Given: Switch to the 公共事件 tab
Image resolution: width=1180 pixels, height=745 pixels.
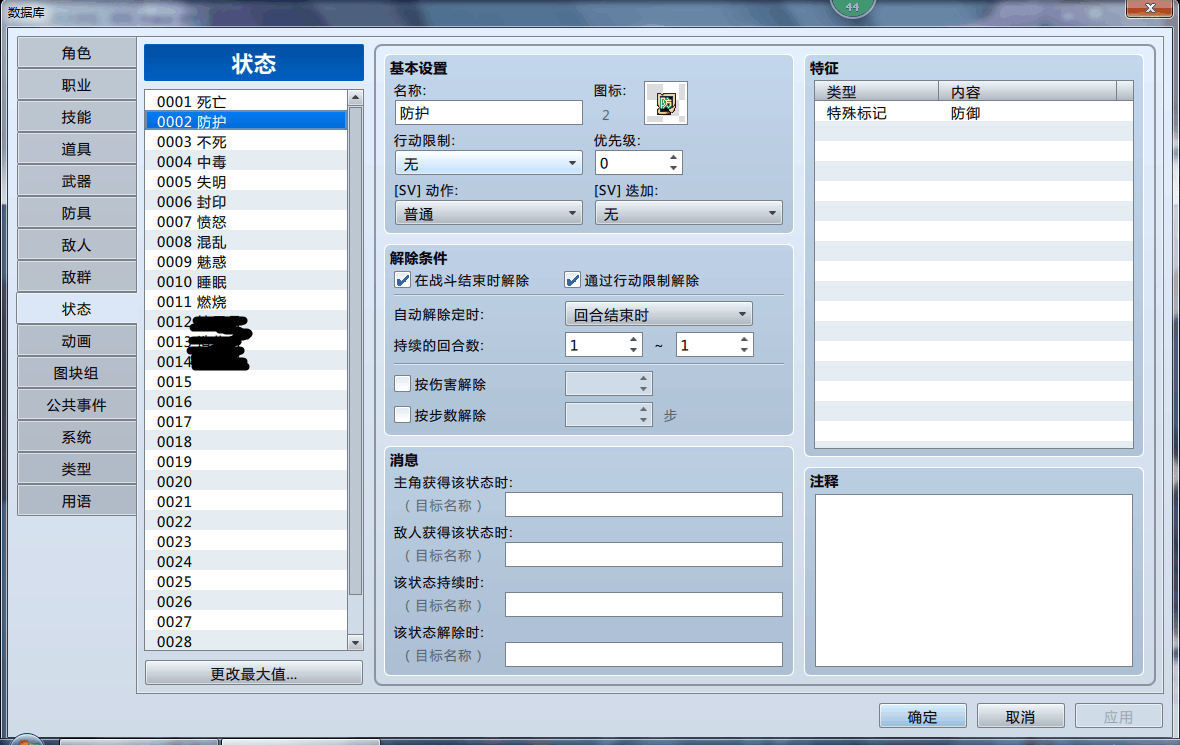Looking at the screenshot, I should click(x=77, y=406).
